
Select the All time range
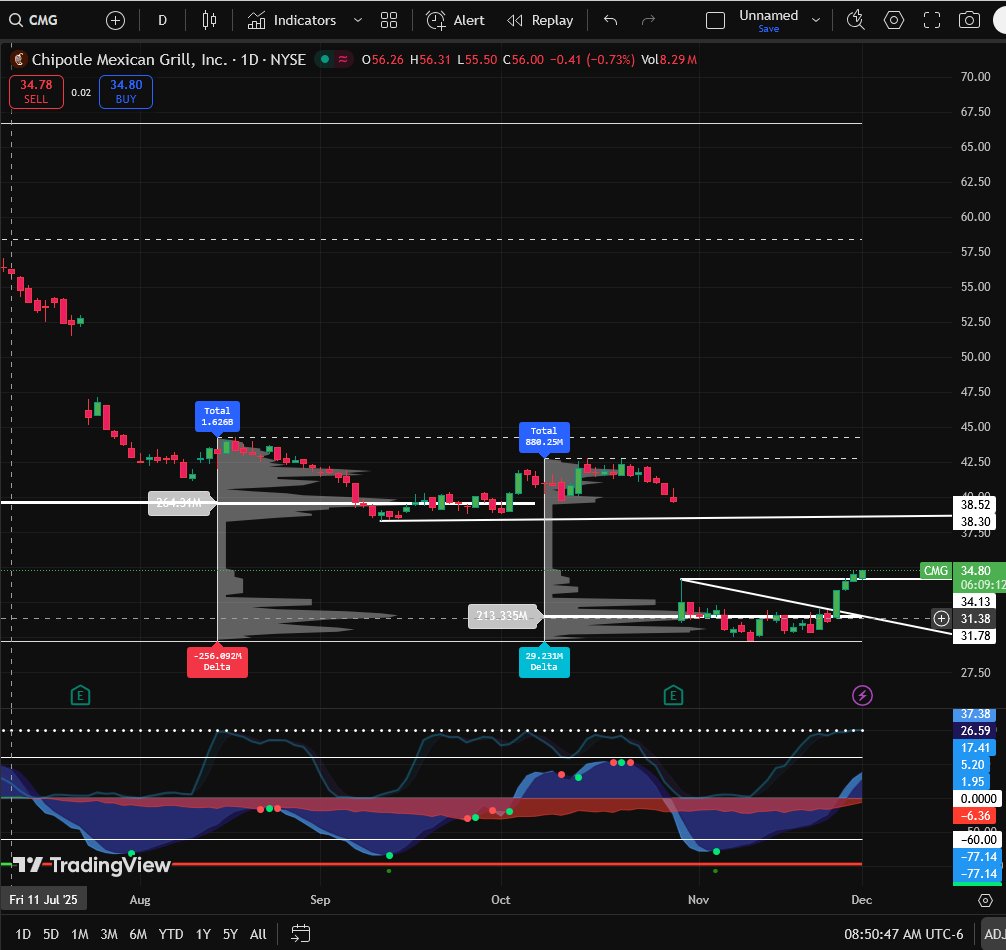[258, 934]
